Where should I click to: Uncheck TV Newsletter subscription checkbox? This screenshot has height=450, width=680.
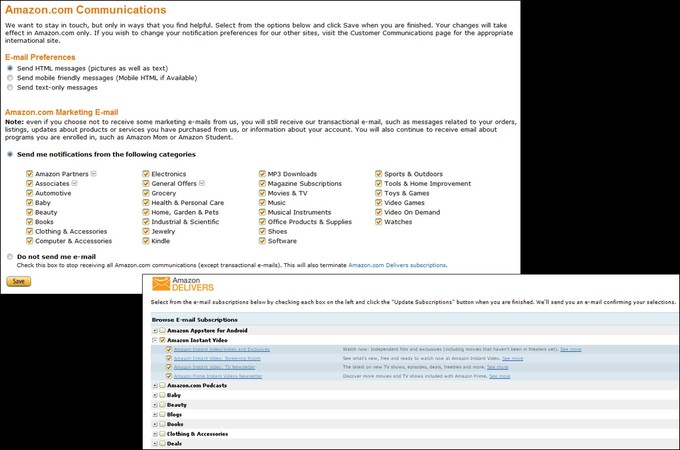[169, 367]
